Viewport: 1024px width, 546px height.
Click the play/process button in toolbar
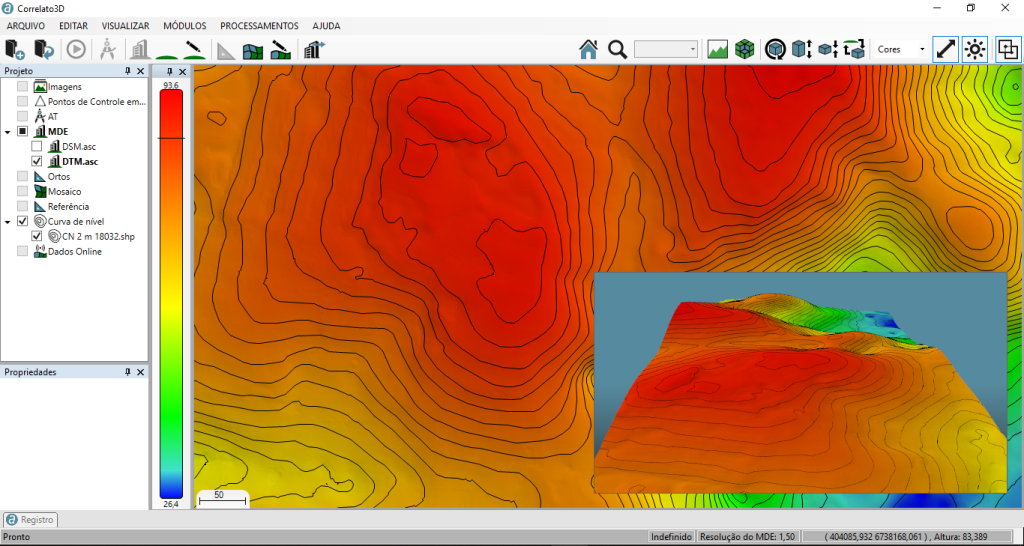[x=76, y=49]
